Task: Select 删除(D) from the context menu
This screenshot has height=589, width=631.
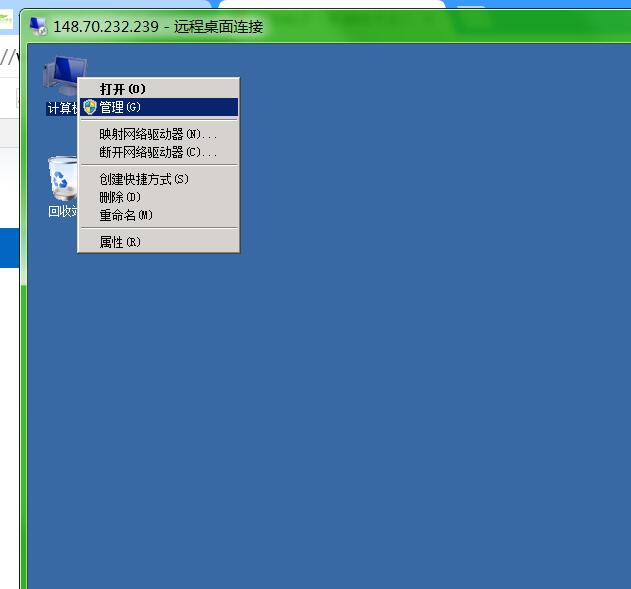Action: (x=120, y=197)
